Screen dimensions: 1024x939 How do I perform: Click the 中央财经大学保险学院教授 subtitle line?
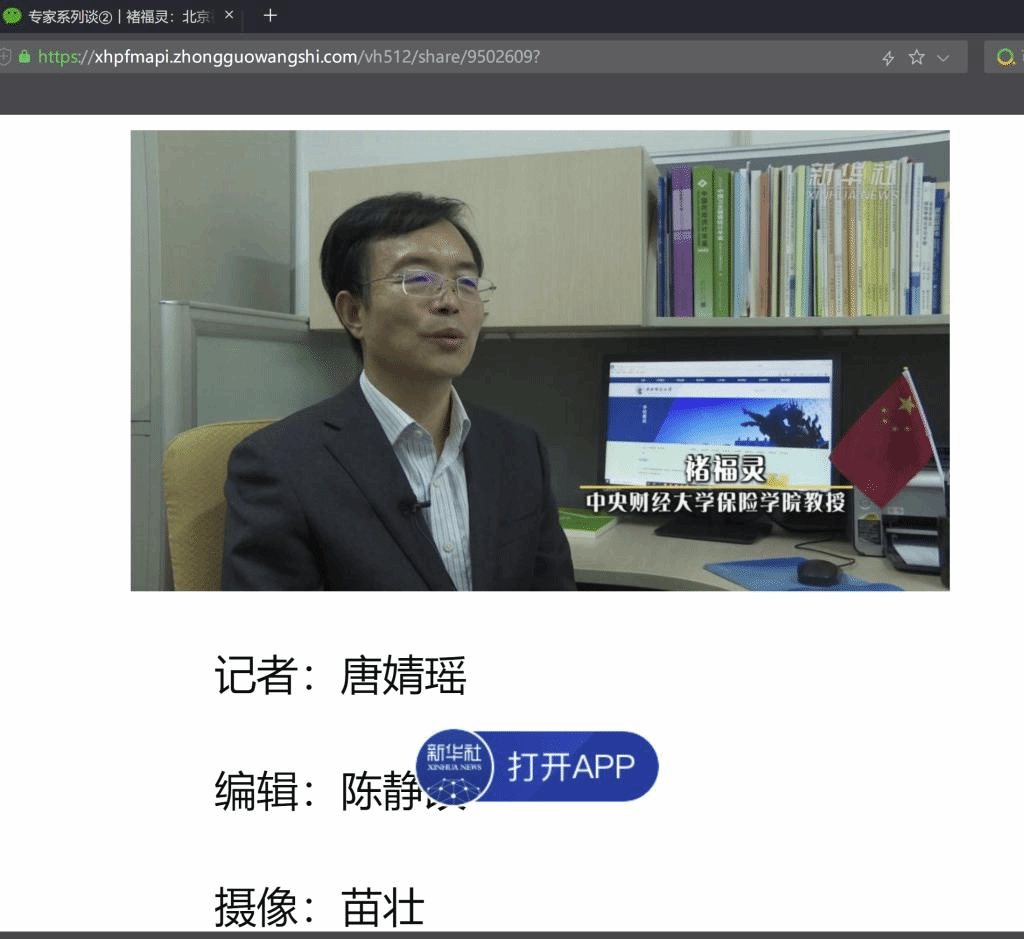716,502
